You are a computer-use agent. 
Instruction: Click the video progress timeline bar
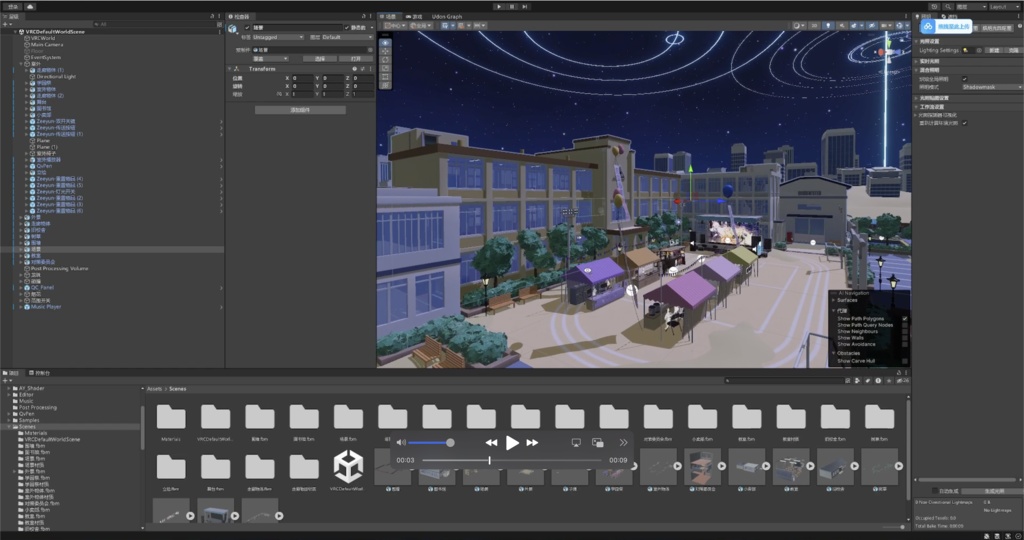[512, 460]
